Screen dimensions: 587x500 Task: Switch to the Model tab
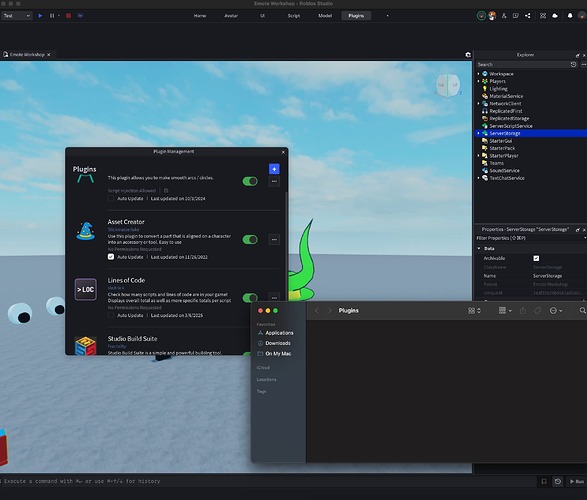tap(325, 16)
